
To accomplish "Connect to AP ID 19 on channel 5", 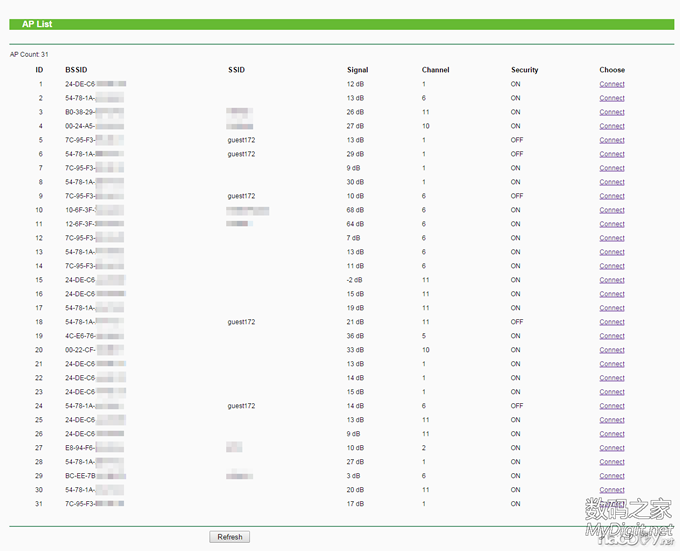I will point(612,336).
